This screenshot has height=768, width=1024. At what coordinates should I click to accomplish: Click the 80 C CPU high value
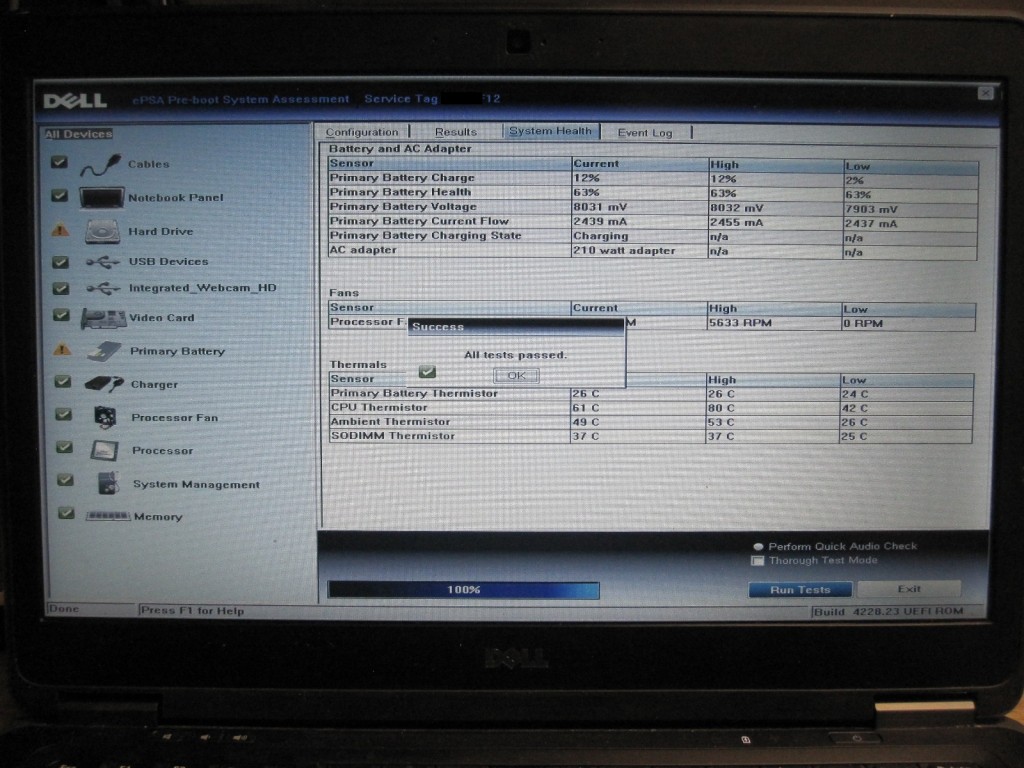point(722,408)
